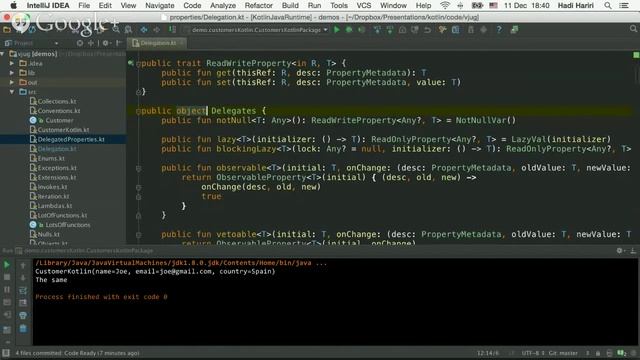Viewport: 640px width, 360px height.
Task: Collapse the src folder
Action: (12, 92)
